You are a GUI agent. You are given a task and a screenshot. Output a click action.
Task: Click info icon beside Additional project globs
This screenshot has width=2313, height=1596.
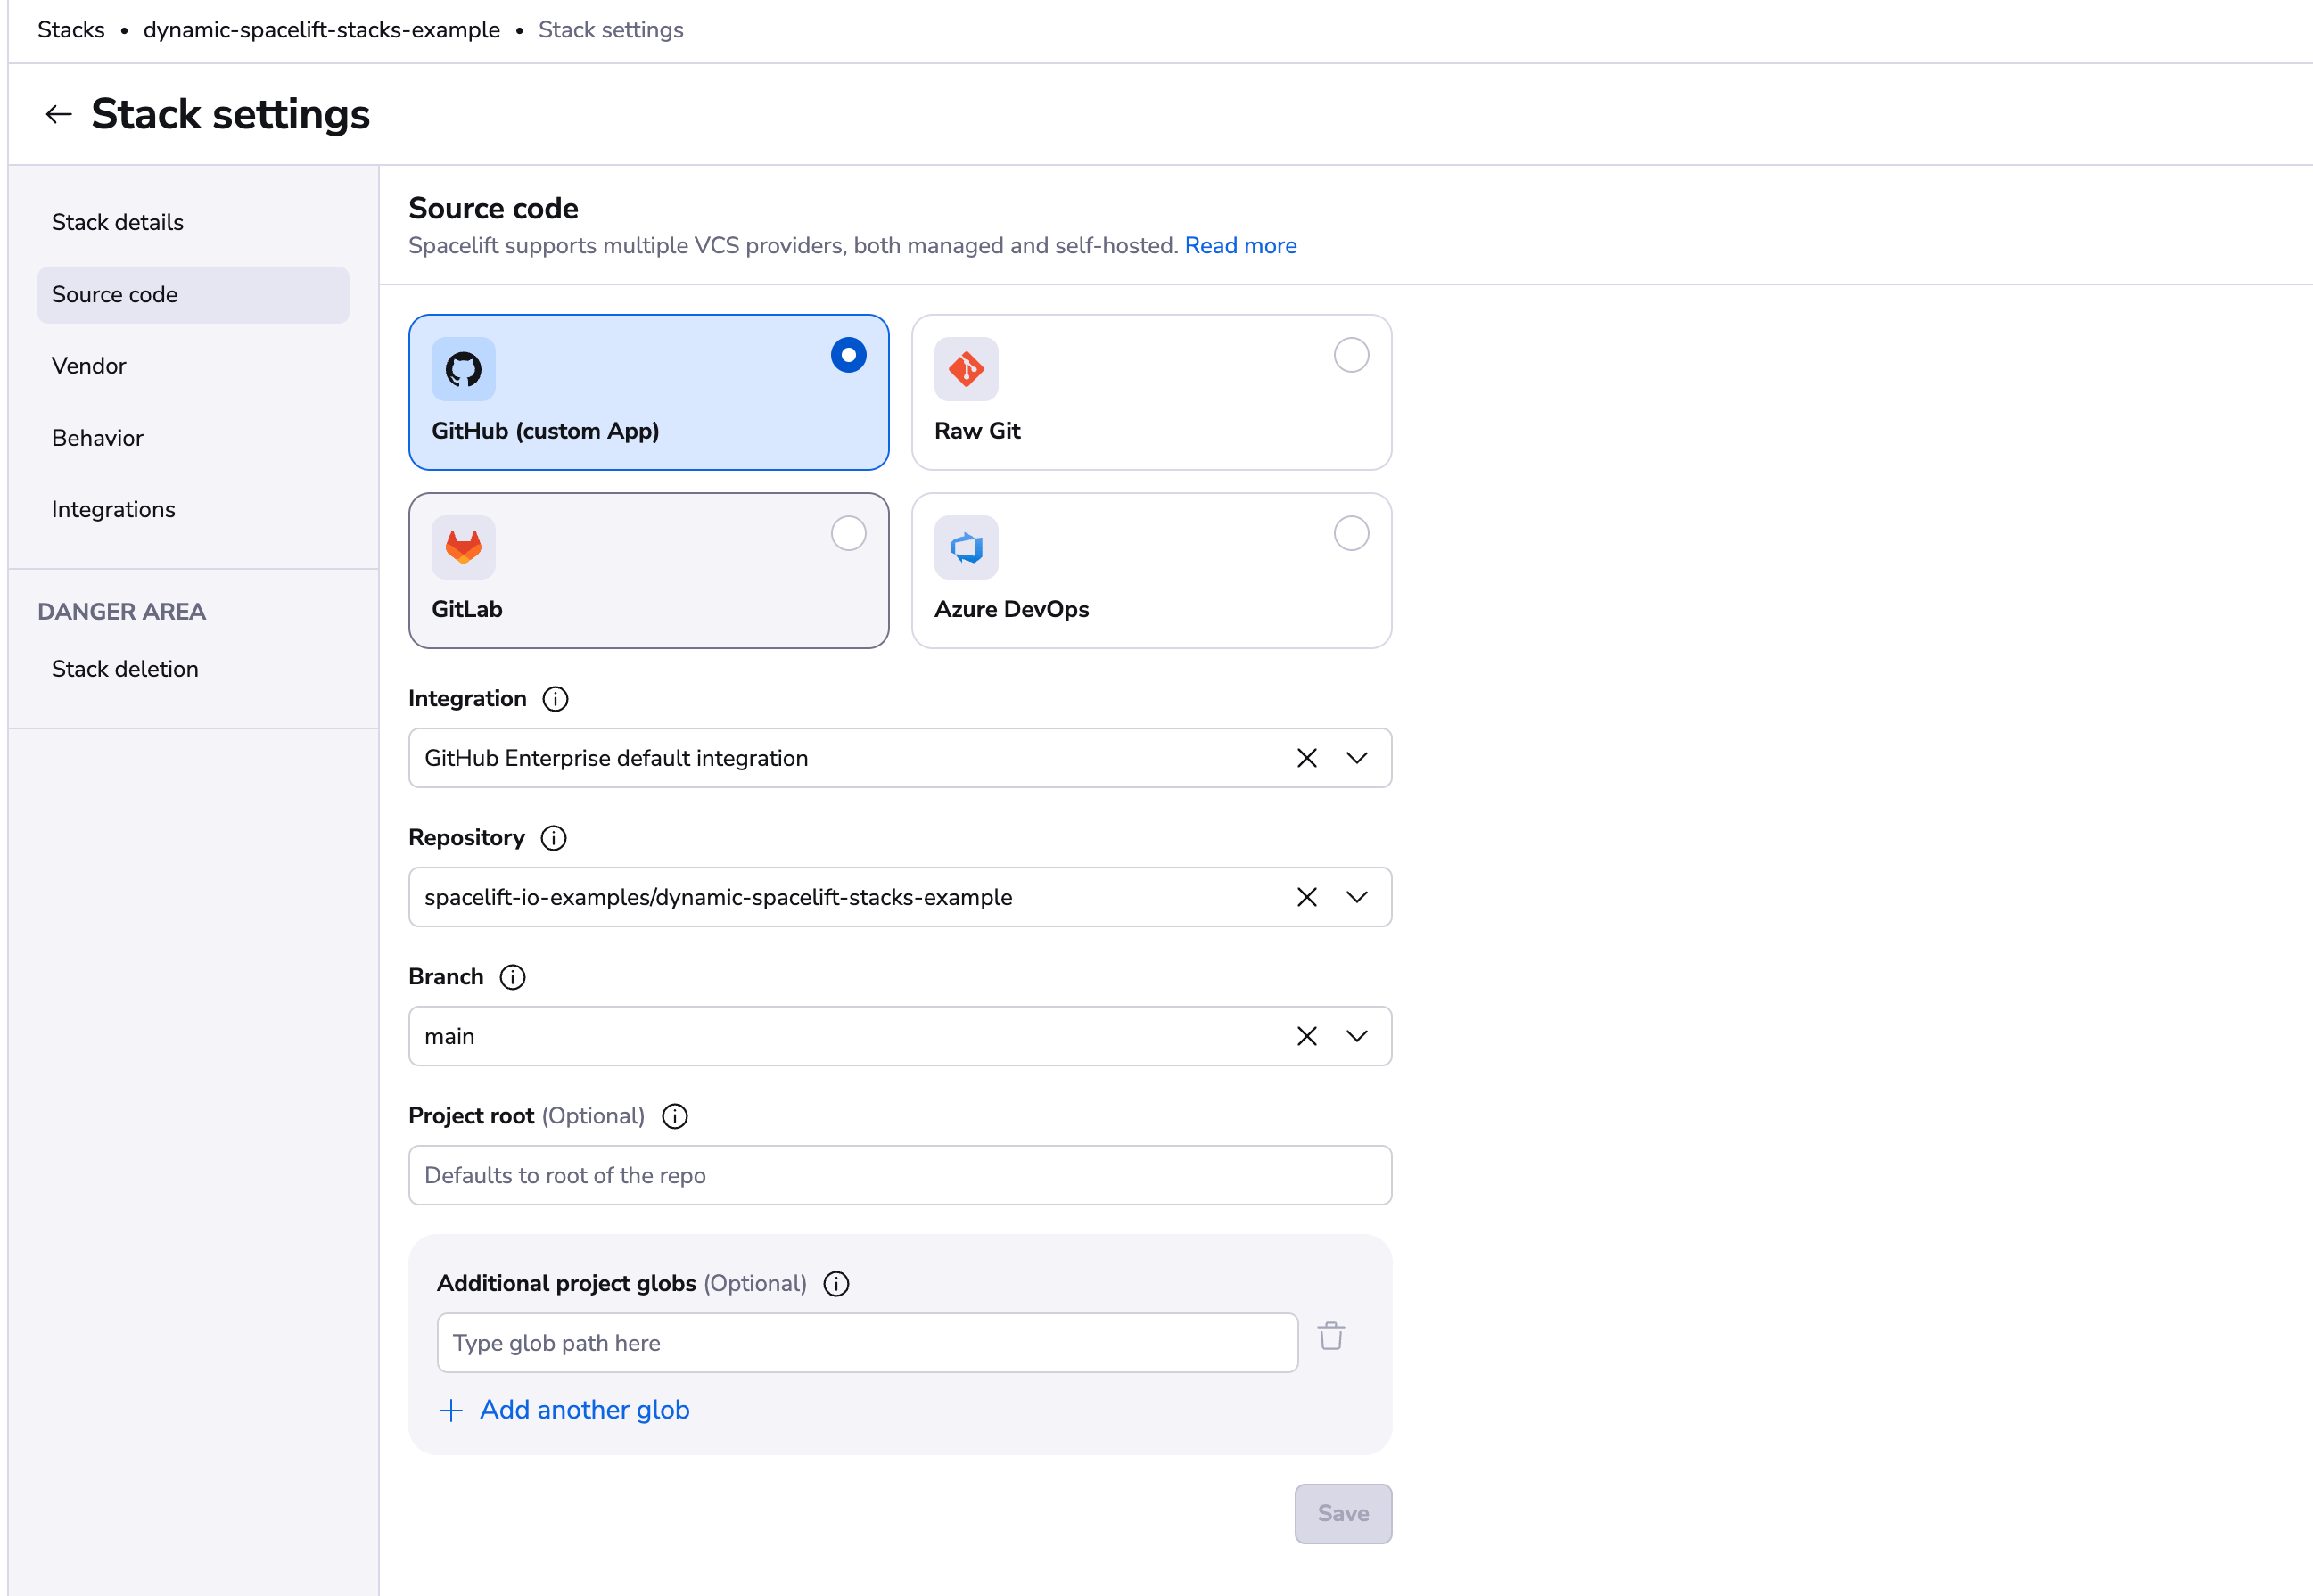pos(836,1284)
